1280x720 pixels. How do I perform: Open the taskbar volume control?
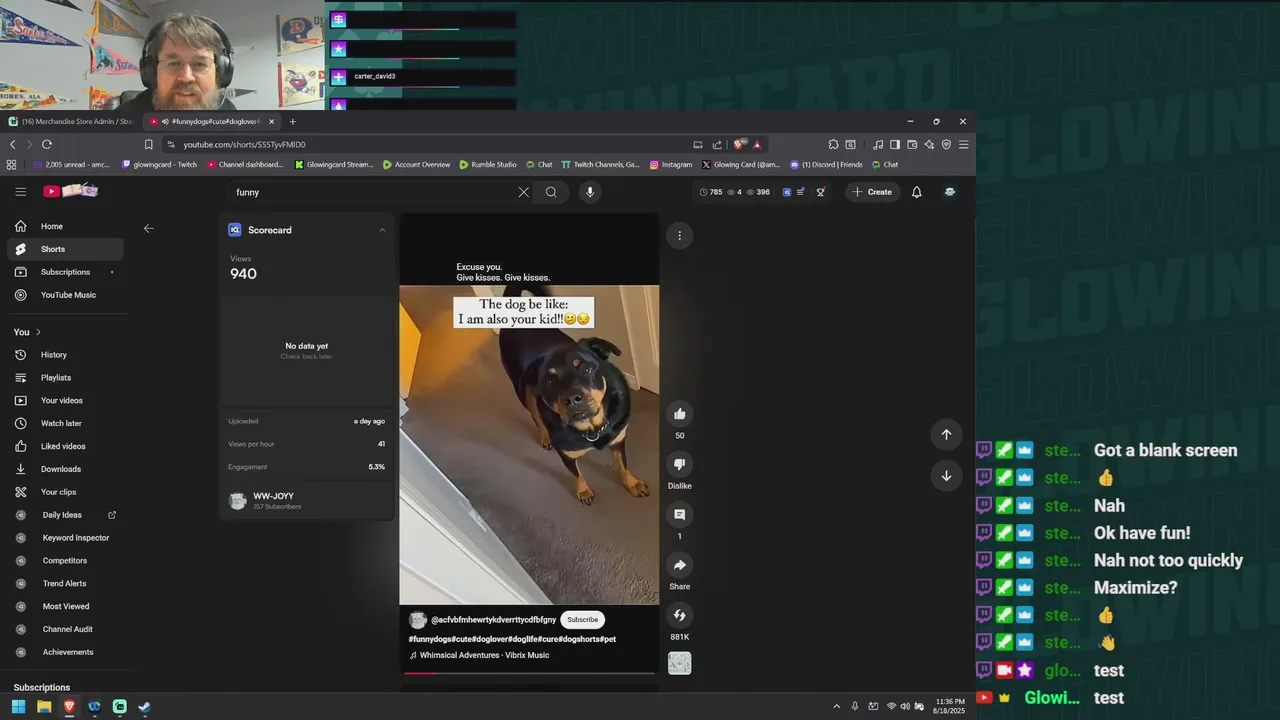[905, 706]
